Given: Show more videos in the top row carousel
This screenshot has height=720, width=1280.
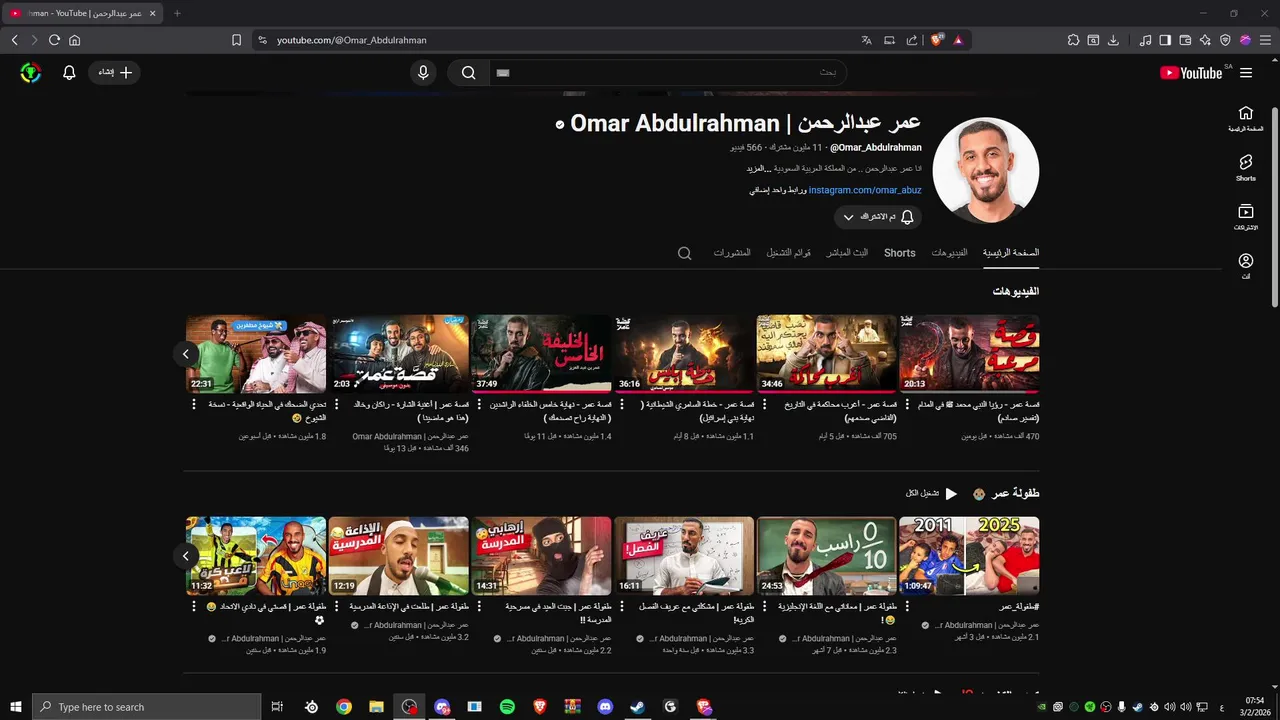Looking at the screenshot, I should coord(186,353).
